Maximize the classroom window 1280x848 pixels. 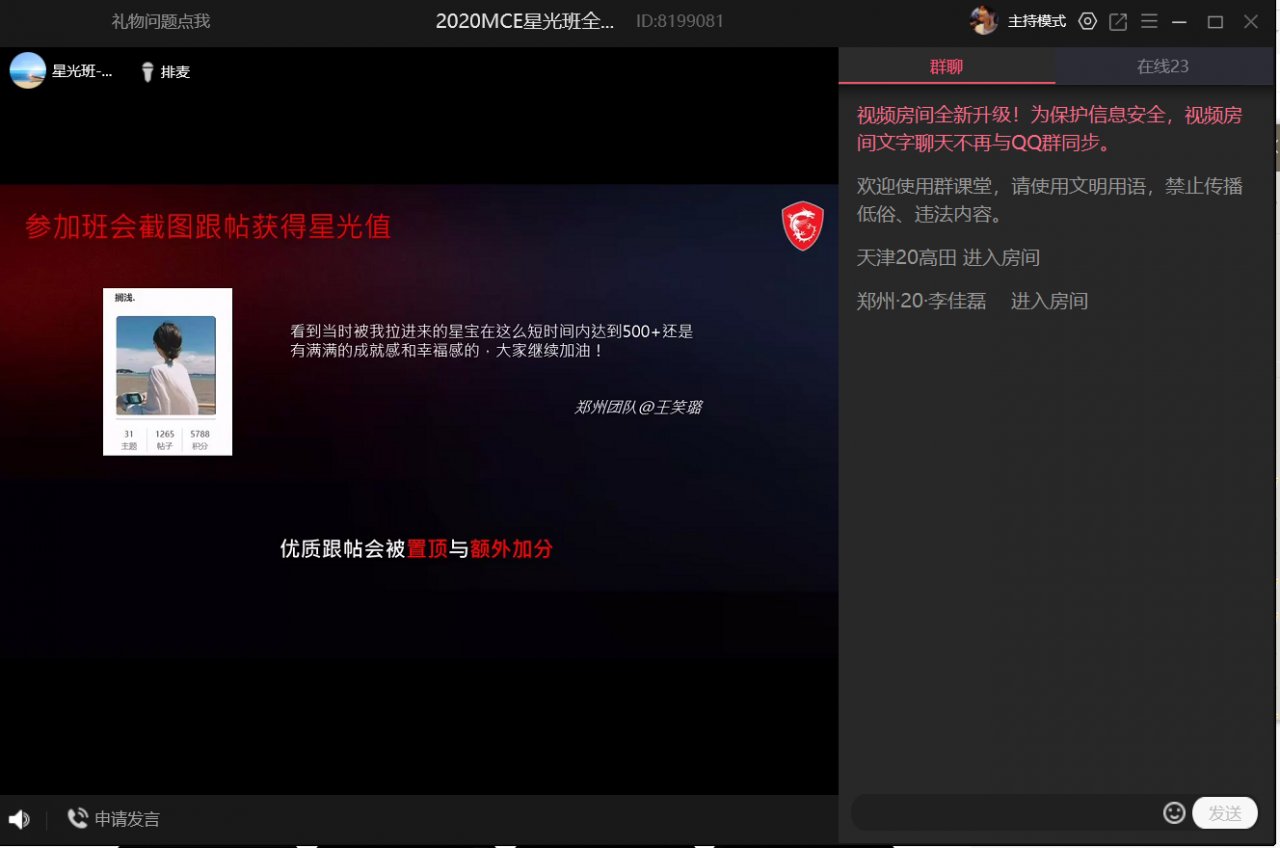pyautogui.click(x=1215, y=21)
